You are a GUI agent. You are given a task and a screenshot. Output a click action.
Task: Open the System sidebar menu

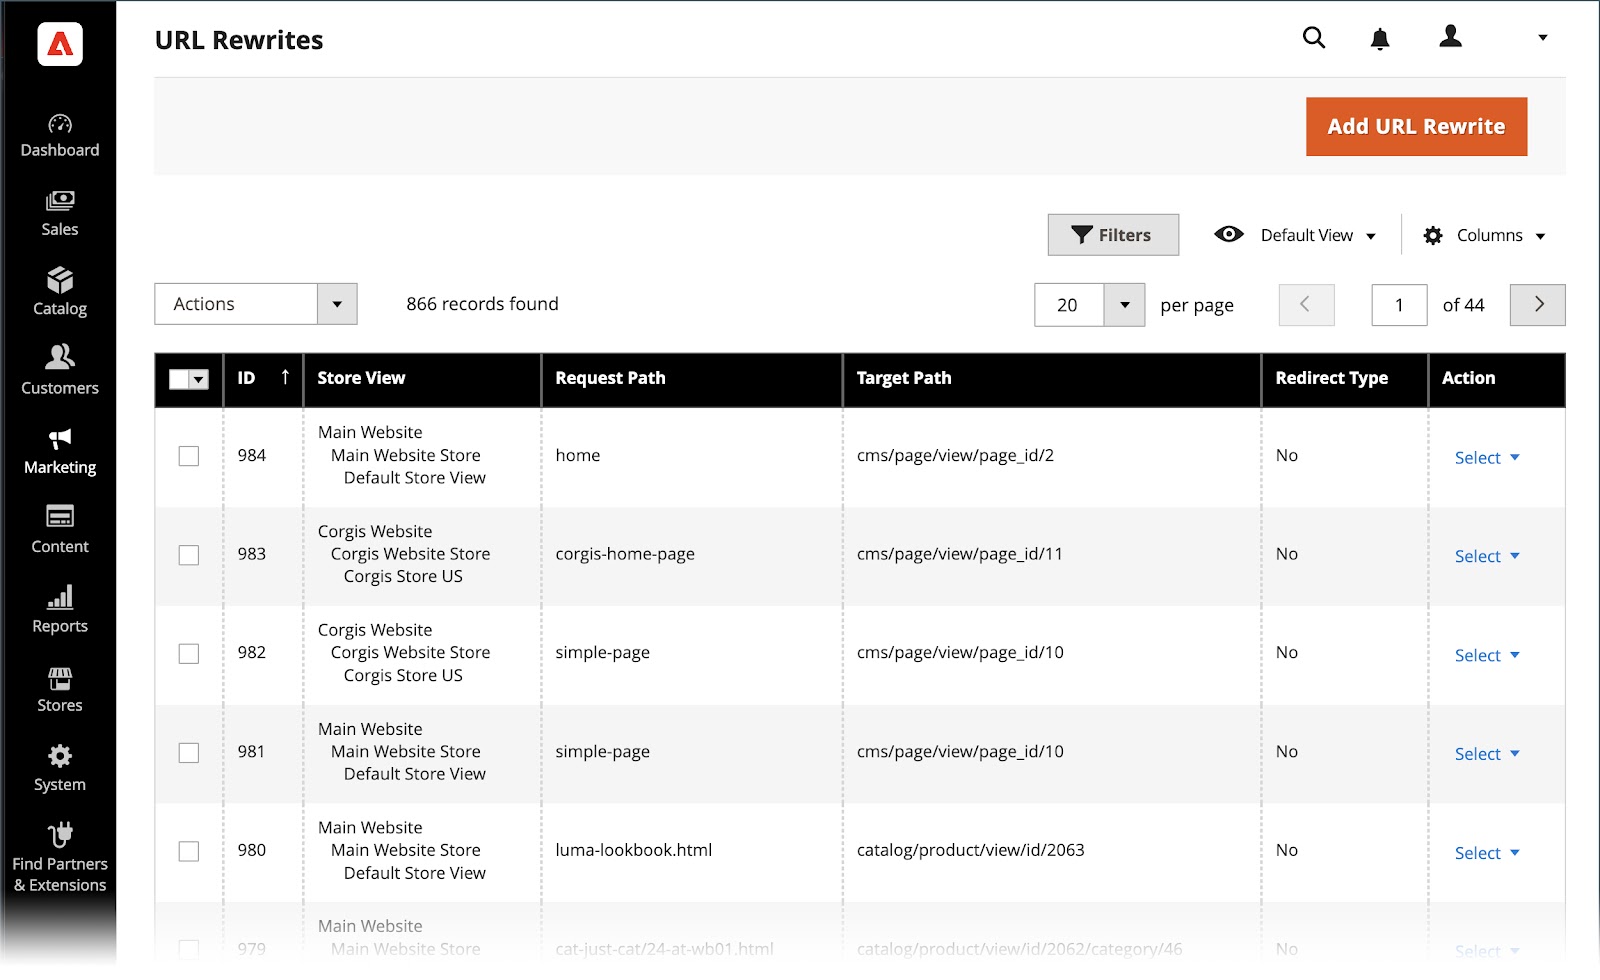click(x=59, y=767)
